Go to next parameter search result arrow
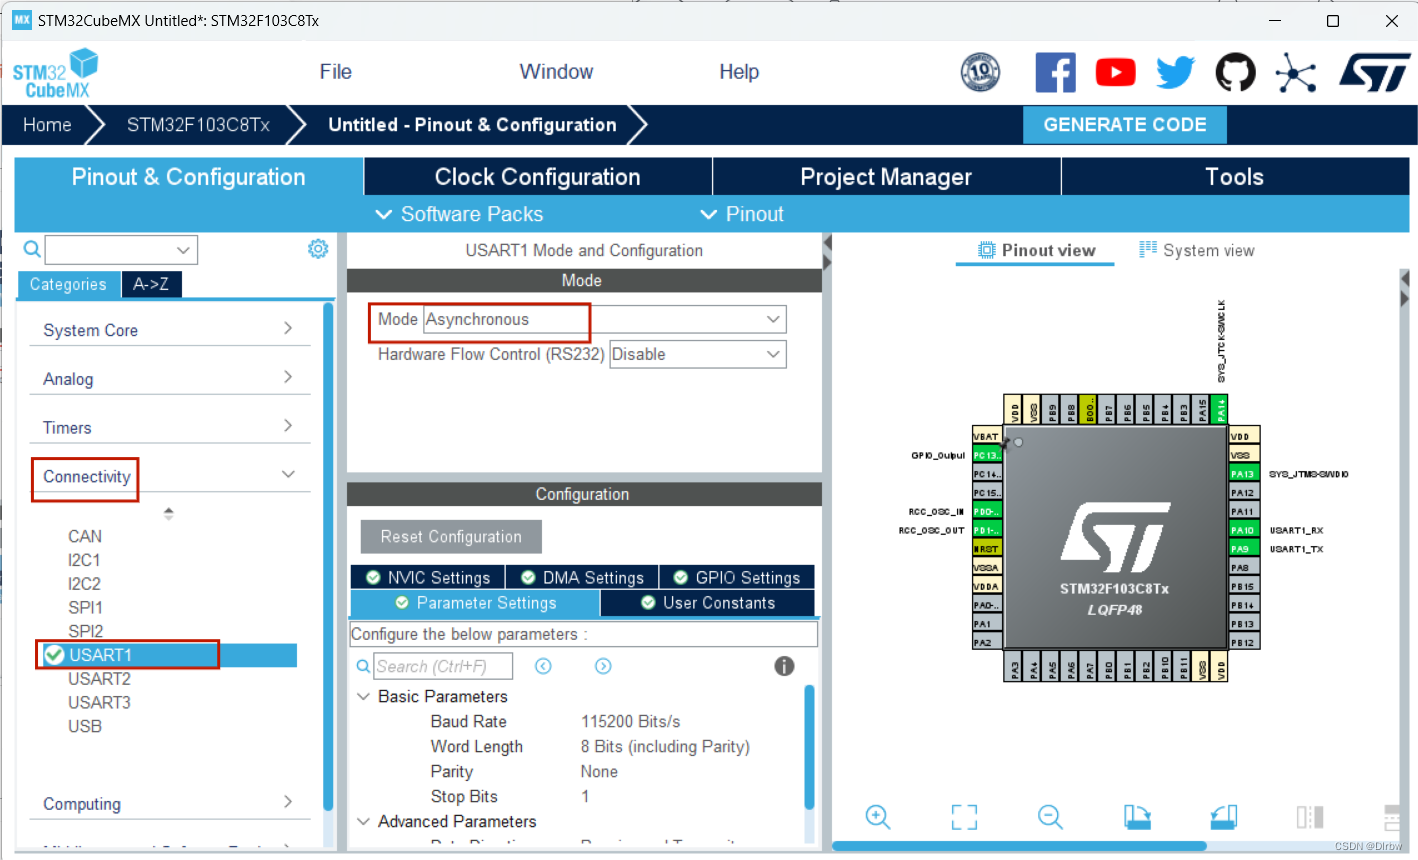This screenshot has height=860, width=1418. pyautogui.click(x=603, y=666)
